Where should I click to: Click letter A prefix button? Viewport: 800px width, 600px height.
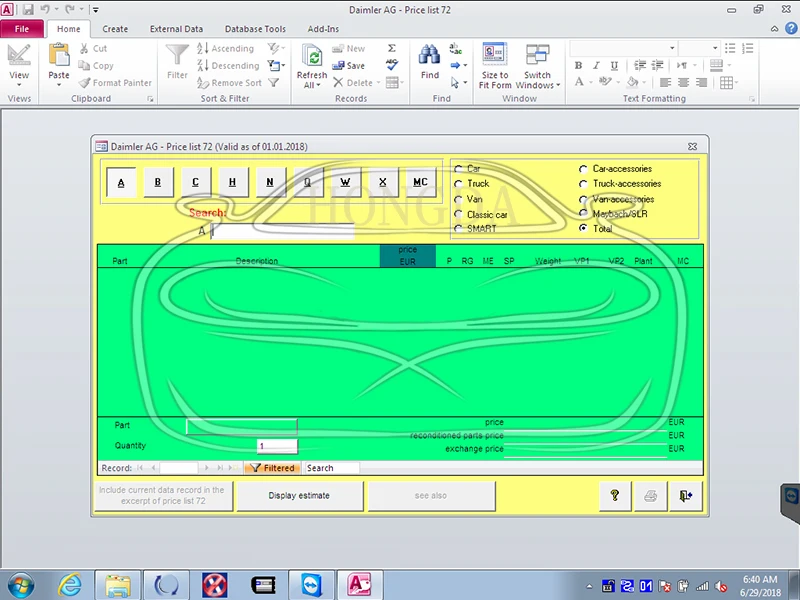coord(121,182)
